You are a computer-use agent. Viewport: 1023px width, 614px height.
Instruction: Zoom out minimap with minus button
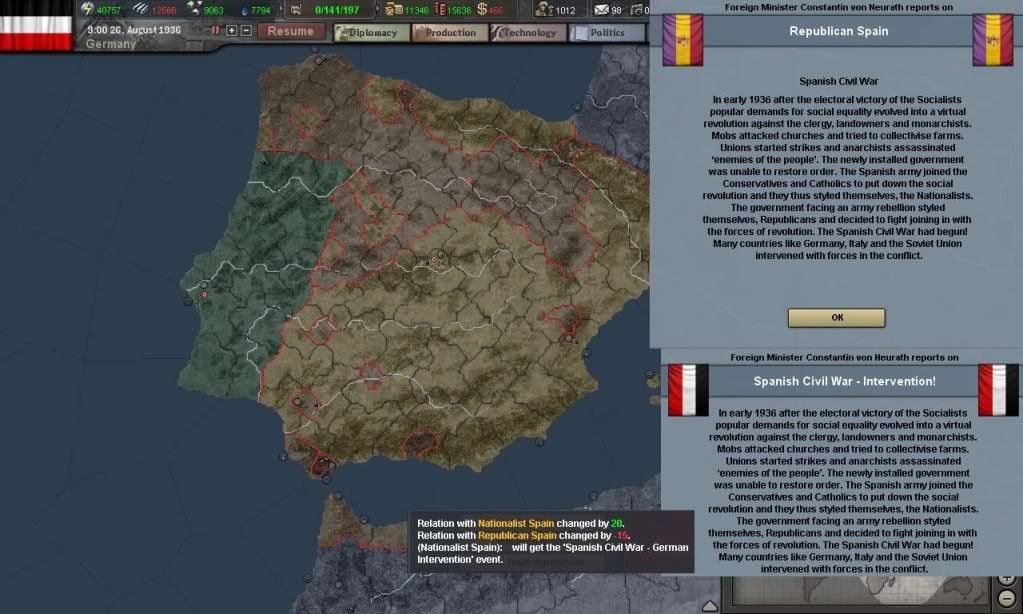[1007, 597]
